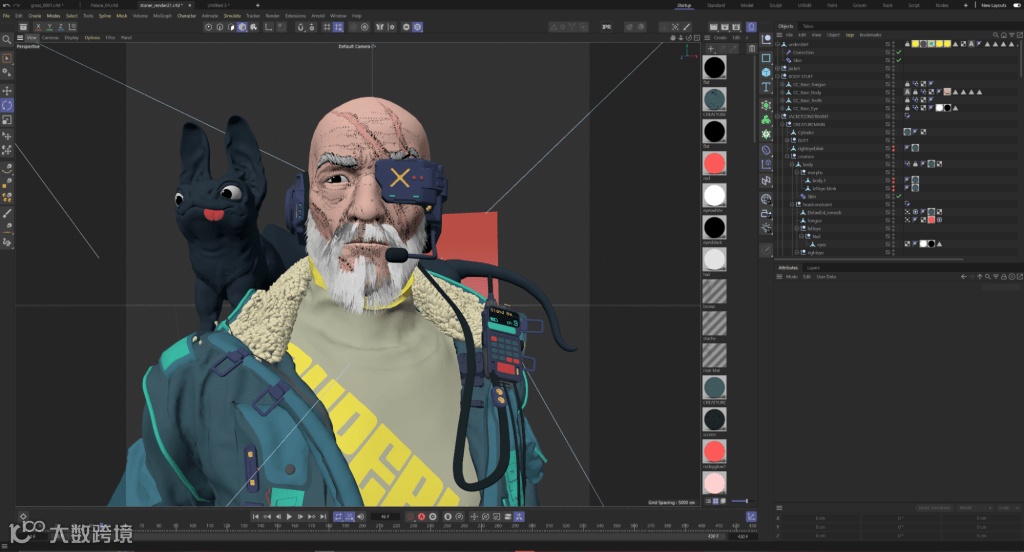Select the red material swatch
The width and height of the screenshot is (1024, 552).
pyautogui.click(x=714, y=163)
